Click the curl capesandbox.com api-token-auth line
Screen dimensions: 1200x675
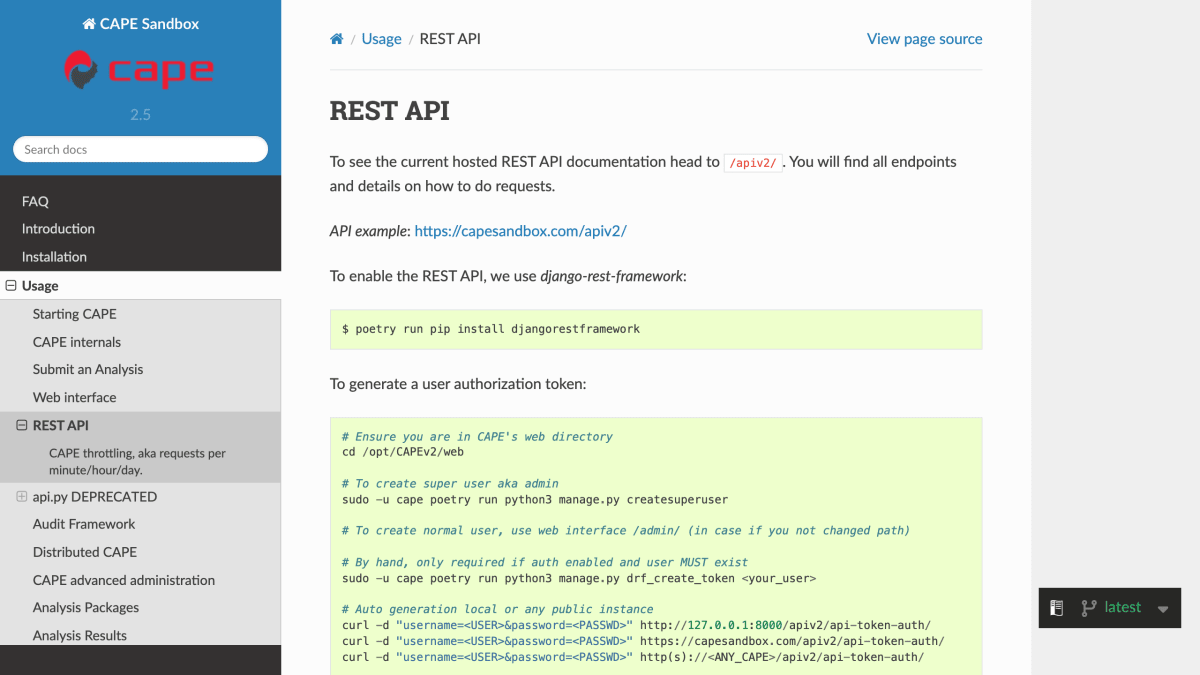(643, 641)
